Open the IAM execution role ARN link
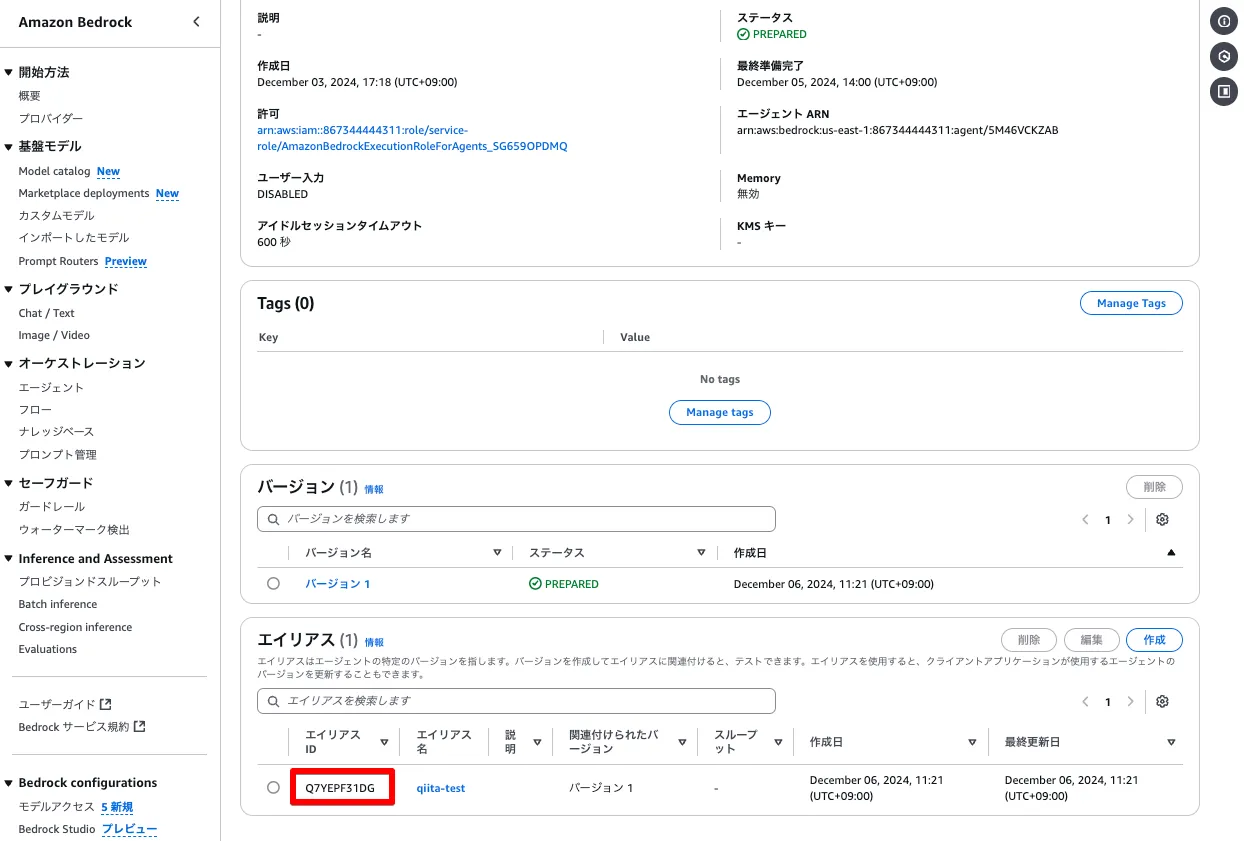The image size is (1244, 841). click(x=412, y=138)
